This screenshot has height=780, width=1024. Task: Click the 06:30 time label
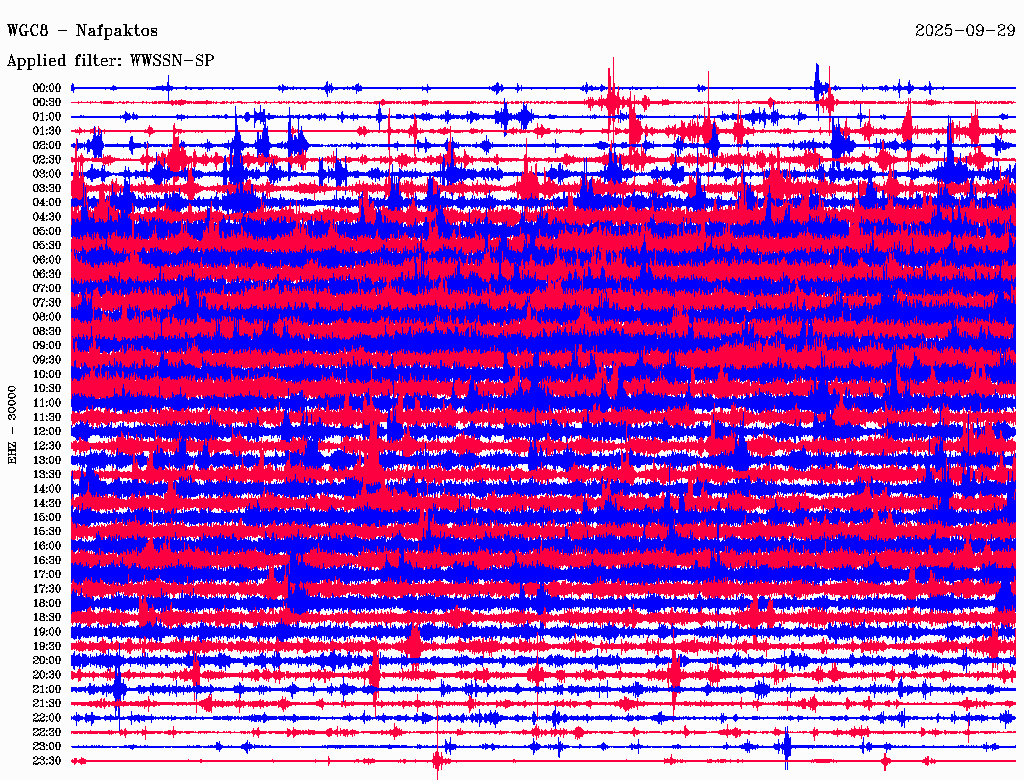coord(47,274)
